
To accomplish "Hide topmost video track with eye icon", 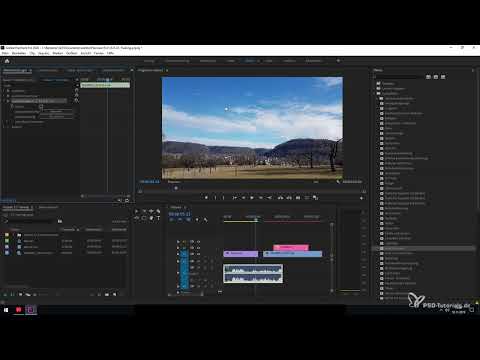I will (198, 241).
